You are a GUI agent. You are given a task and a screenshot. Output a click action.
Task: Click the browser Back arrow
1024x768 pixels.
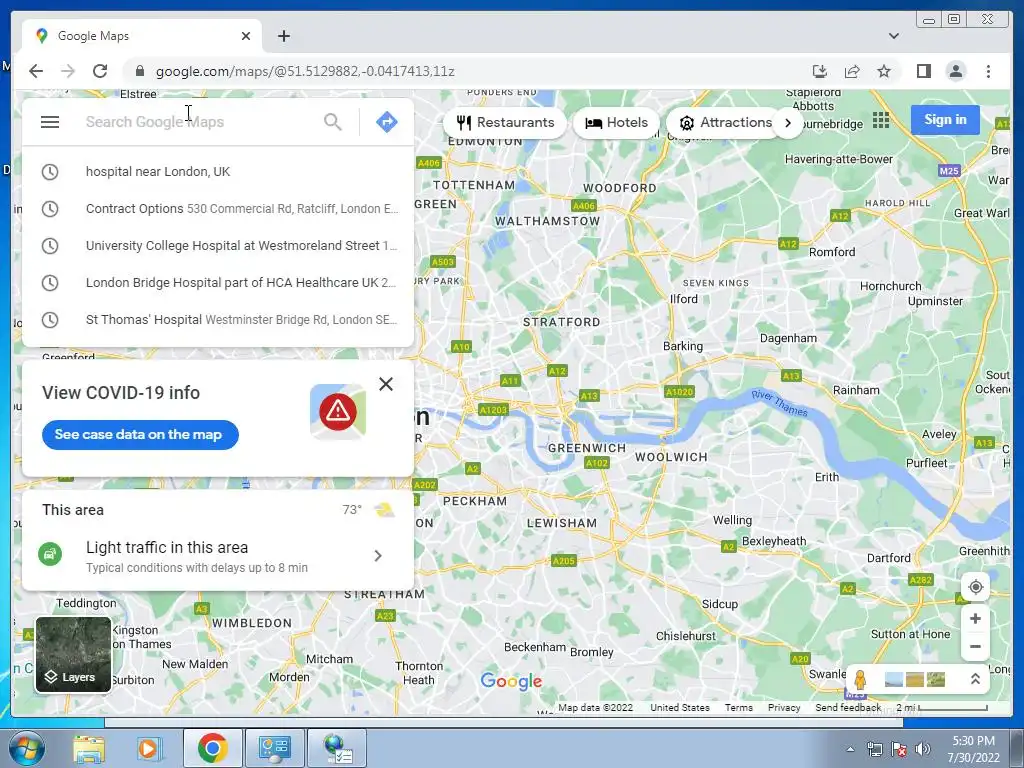point(36,71)
